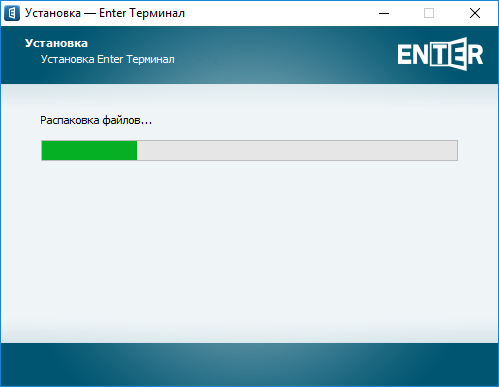This screenshot has height=387, width=499.
Task: Minimize the Установка — Enter Терминал window
Action: (384, 13)
